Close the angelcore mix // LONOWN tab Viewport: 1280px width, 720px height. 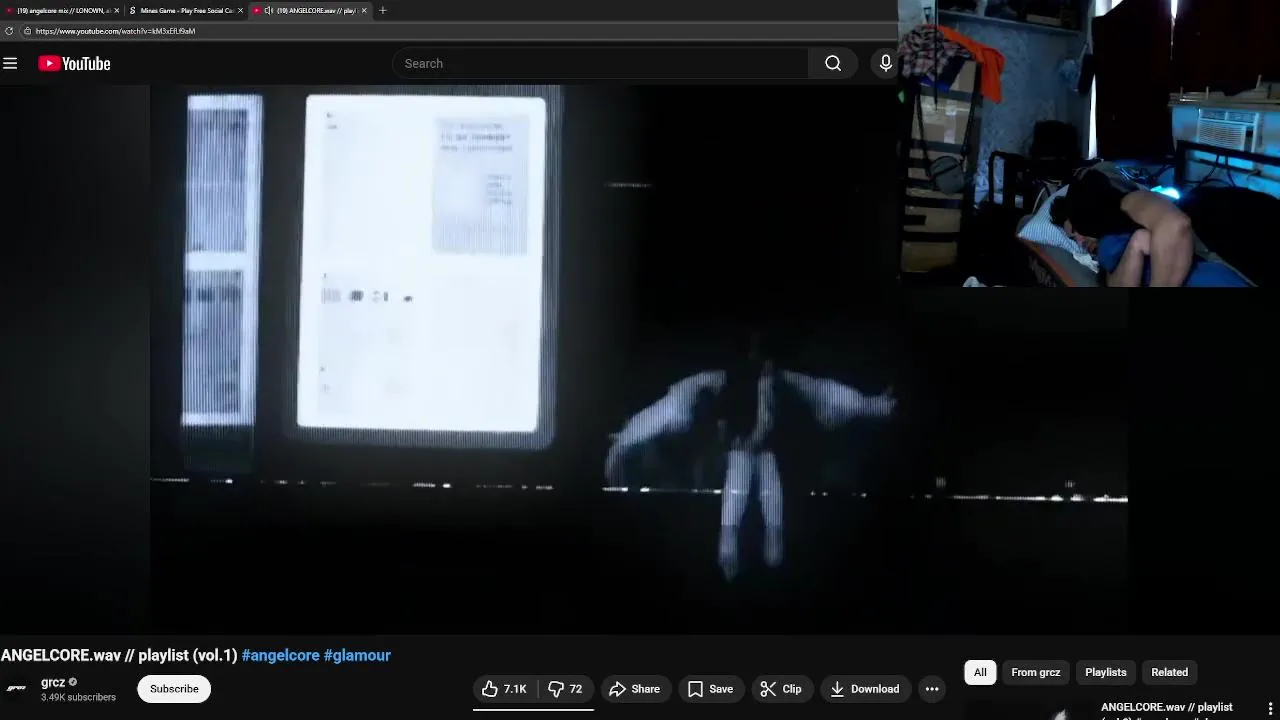click(116, 10)
